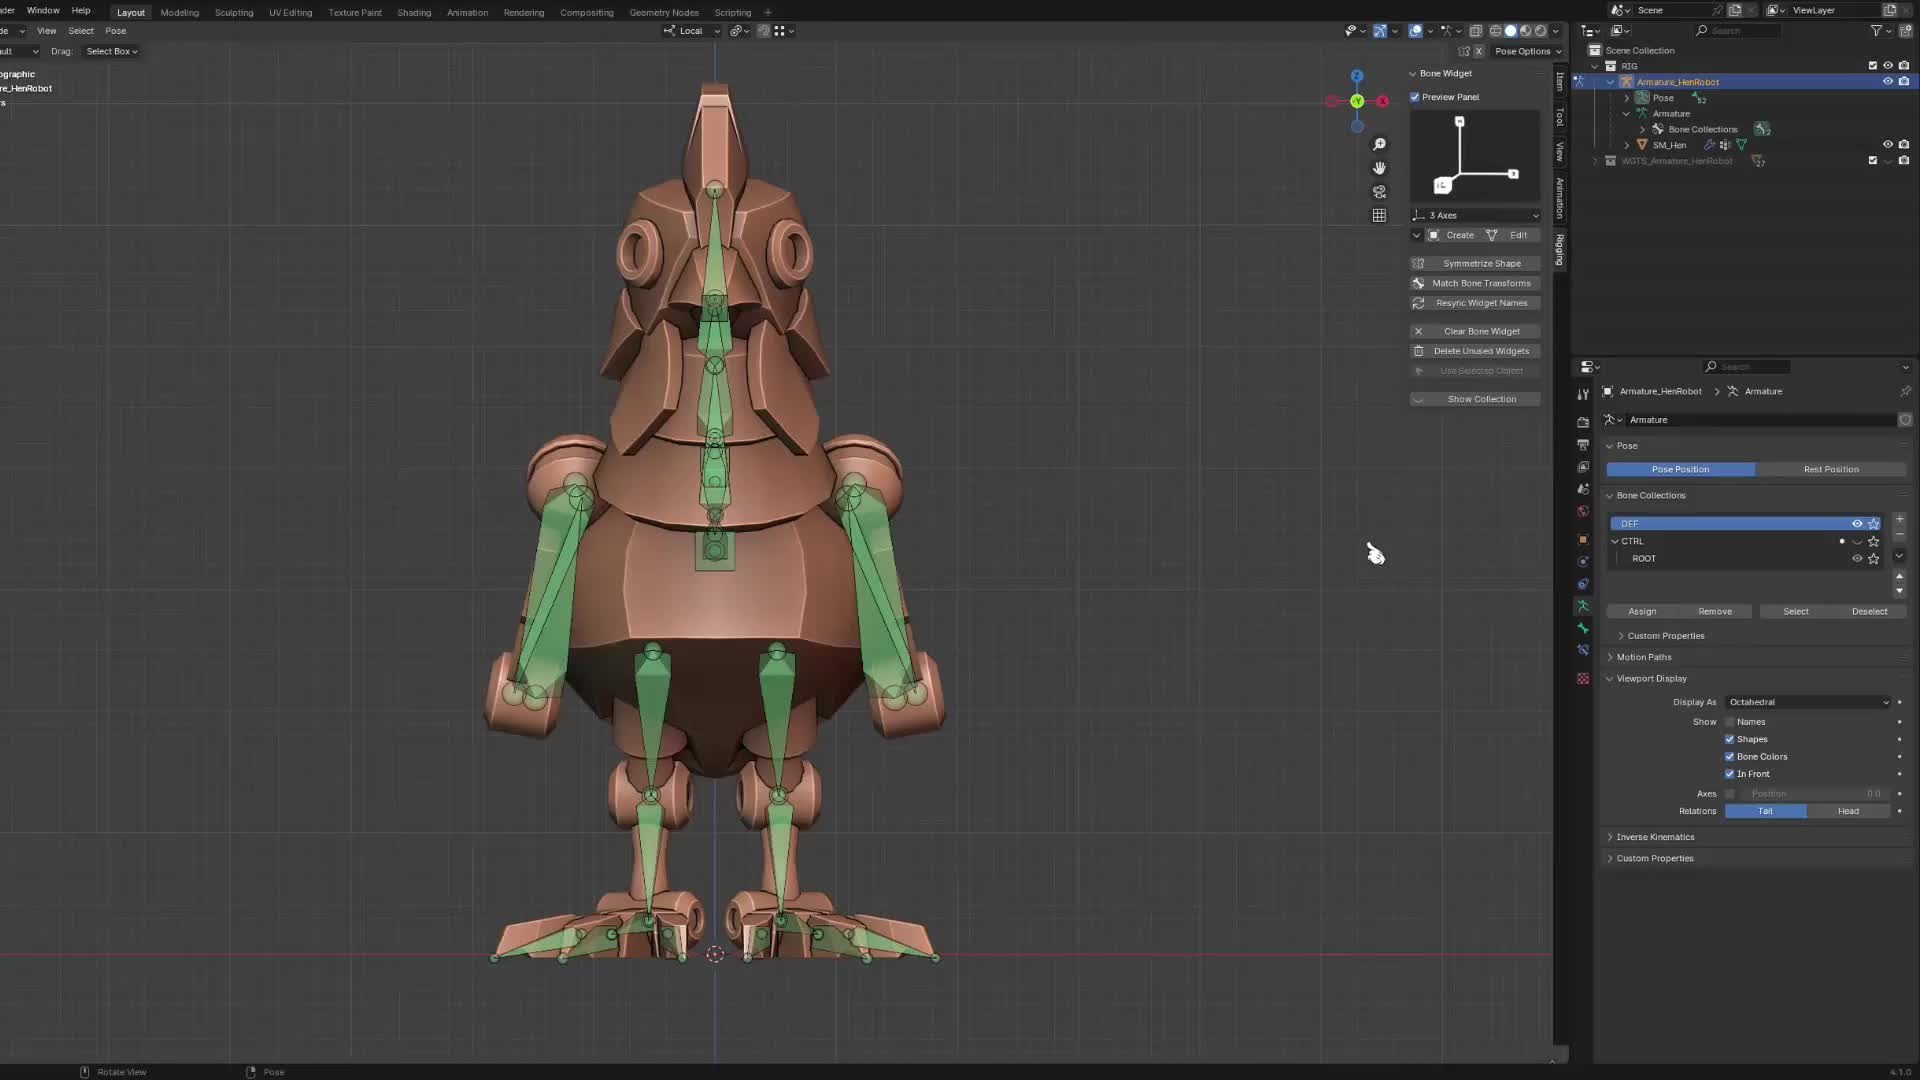Open the green Bone properties tab
This screenshot has width=1920, height=1080.
coord(1582,628)
